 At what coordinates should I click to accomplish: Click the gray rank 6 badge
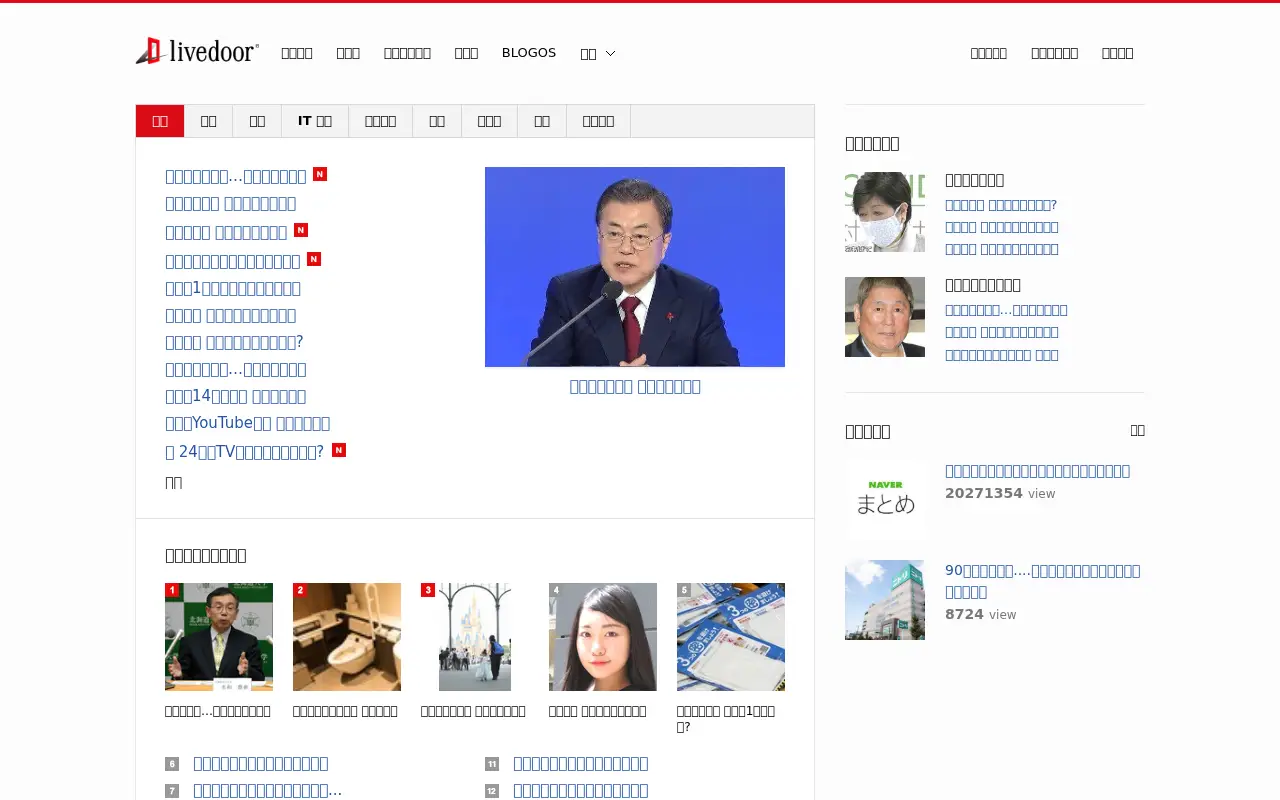click(172, 764)
